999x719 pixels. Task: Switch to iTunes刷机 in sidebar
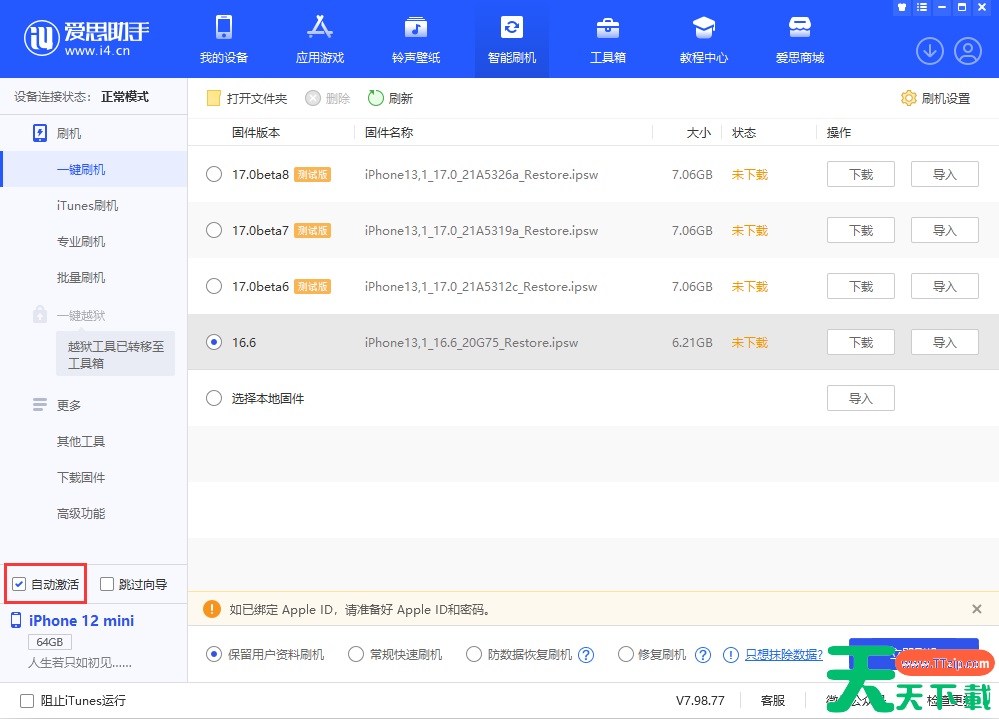click(x=88, y=205)
